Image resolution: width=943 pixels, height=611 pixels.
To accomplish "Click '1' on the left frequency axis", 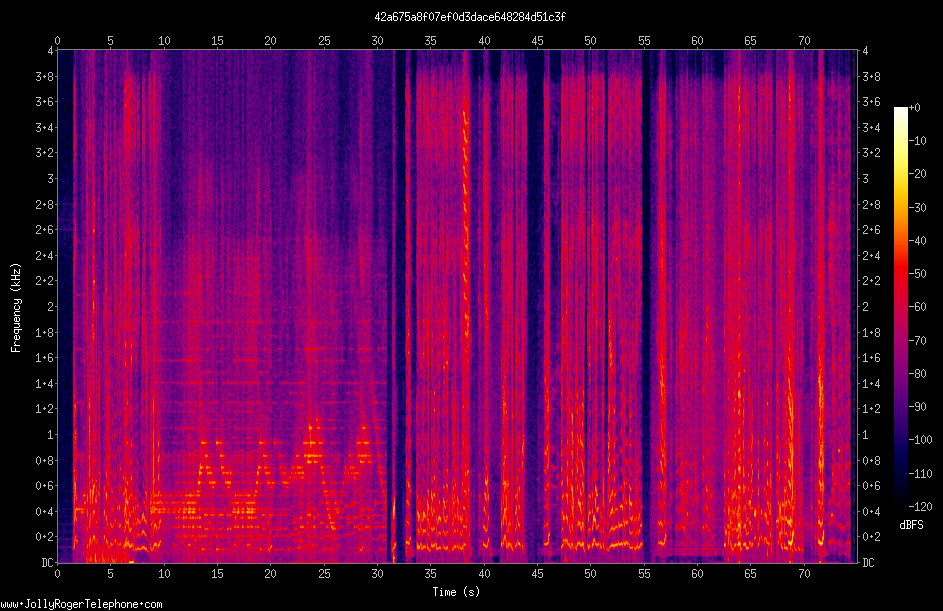I will point(50,435).
